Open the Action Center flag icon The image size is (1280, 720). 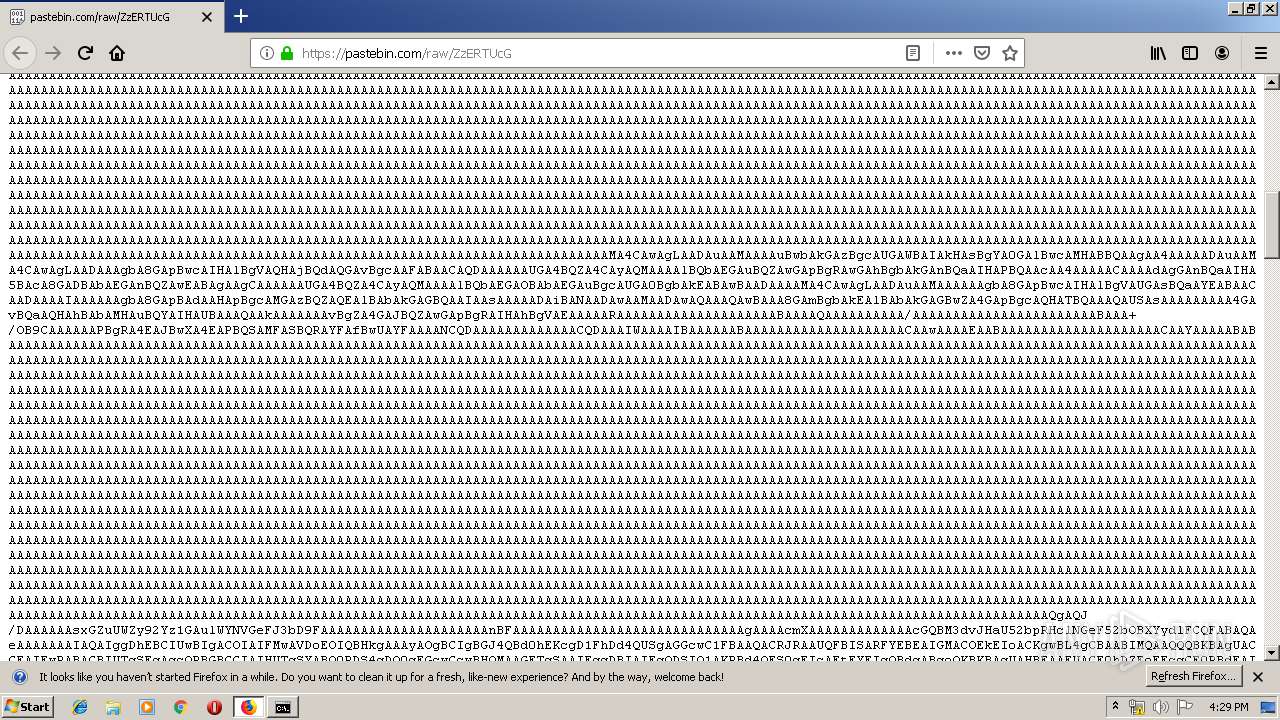point(1185,707)
